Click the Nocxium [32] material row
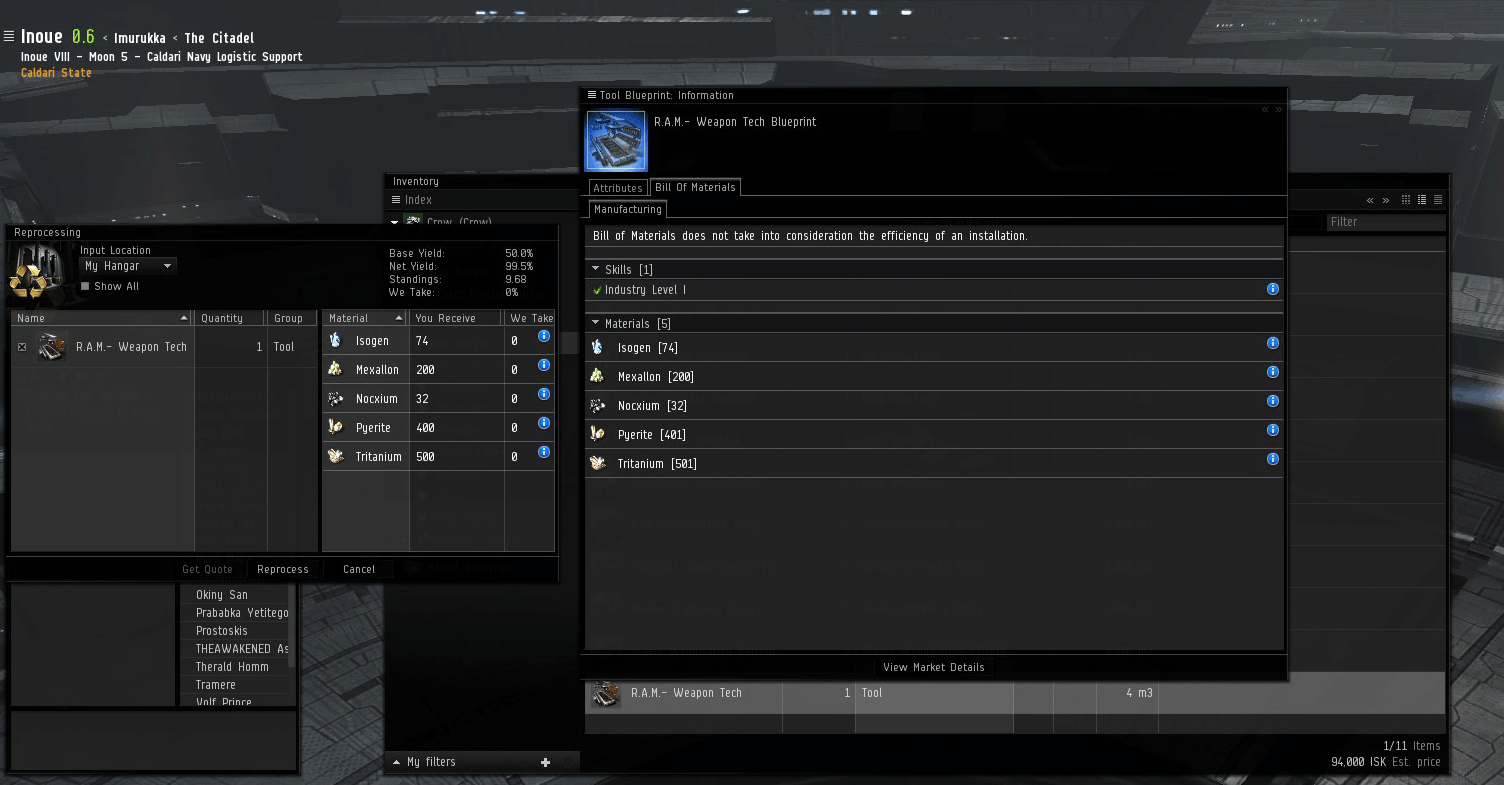The image size is (1504, 785). (934, 406)
